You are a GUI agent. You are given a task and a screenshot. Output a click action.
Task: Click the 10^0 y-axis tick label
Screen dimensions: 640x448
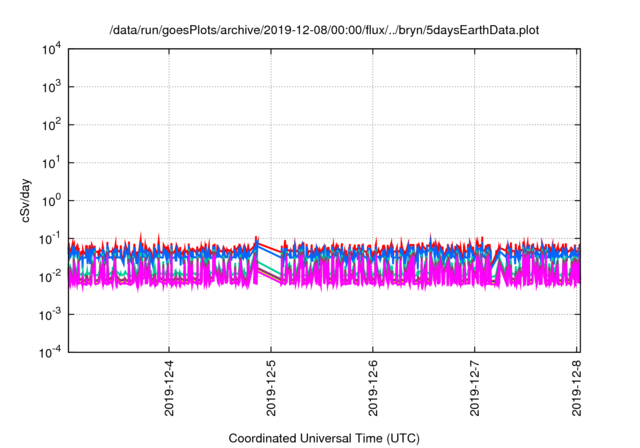pyautogui.click(x=51, y=201)
